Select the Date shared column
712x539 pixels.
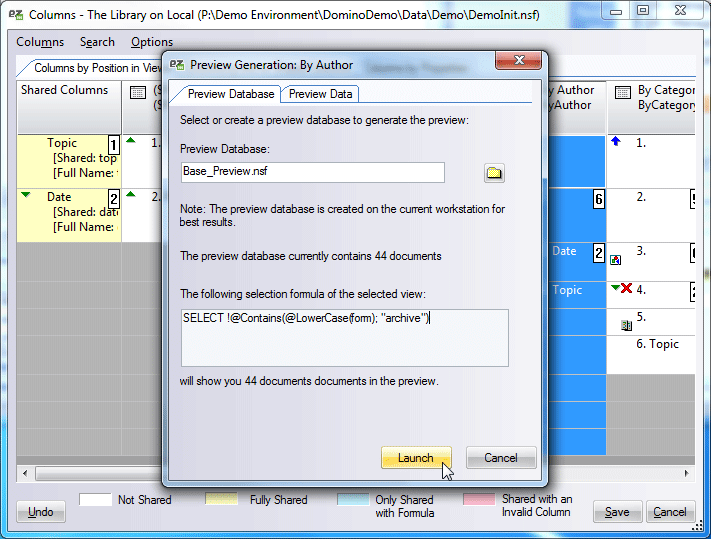click(69, 215)
